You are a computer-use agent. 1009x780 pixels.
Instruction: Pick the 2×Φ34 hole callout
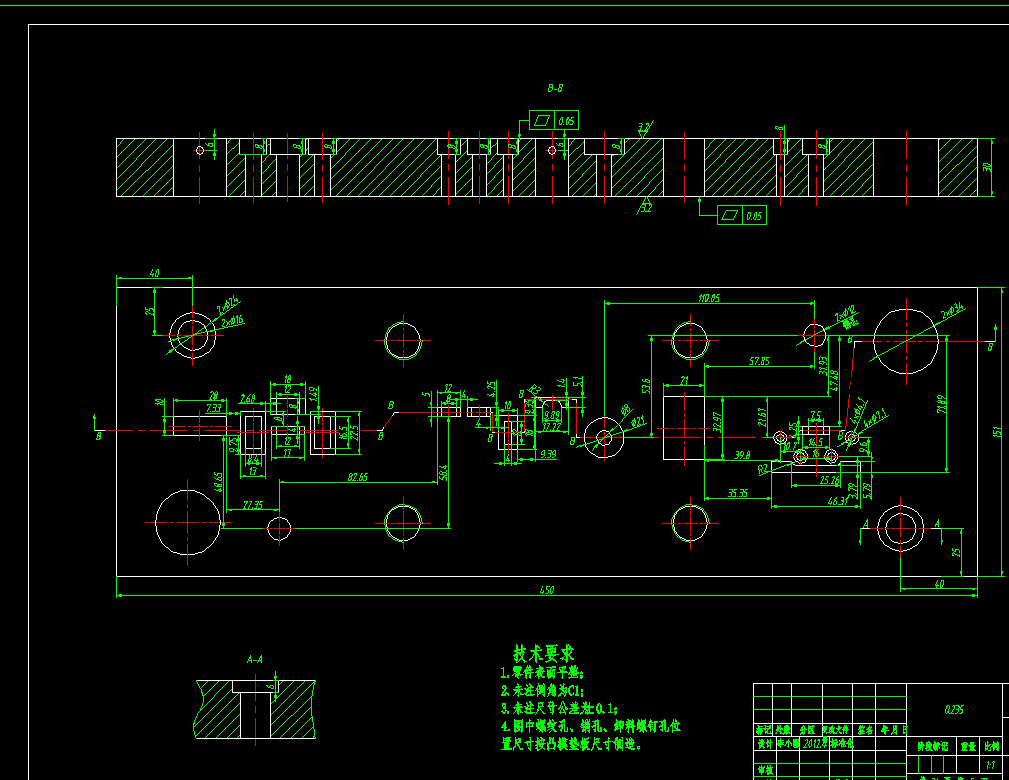pos(953,311)
